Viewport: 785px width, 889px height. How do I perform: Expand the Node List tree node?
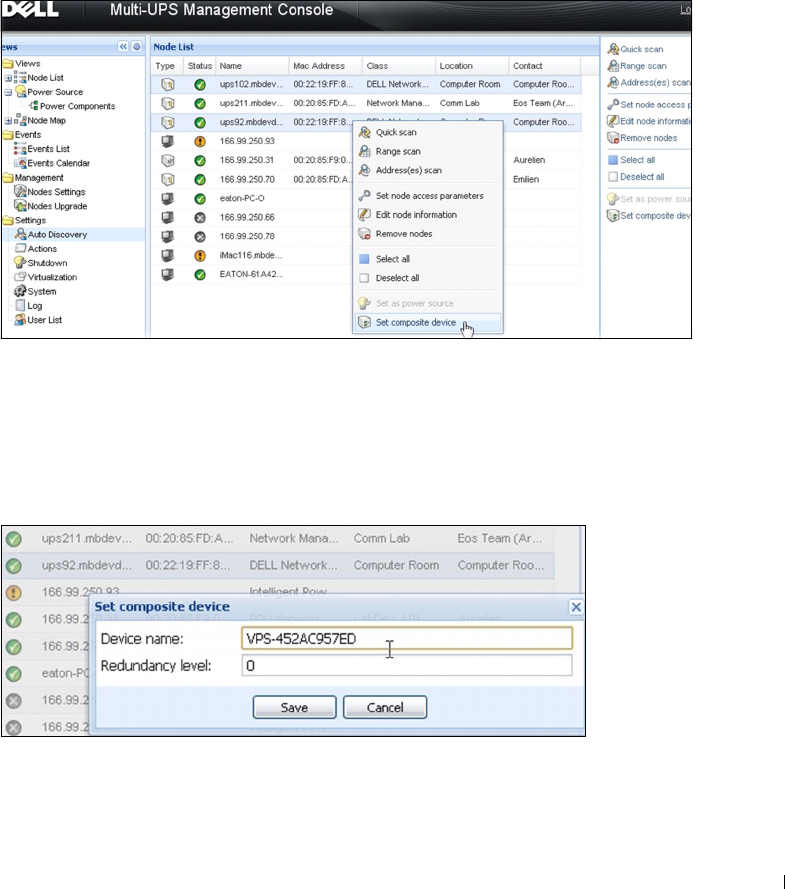click(x=9, y=78)
